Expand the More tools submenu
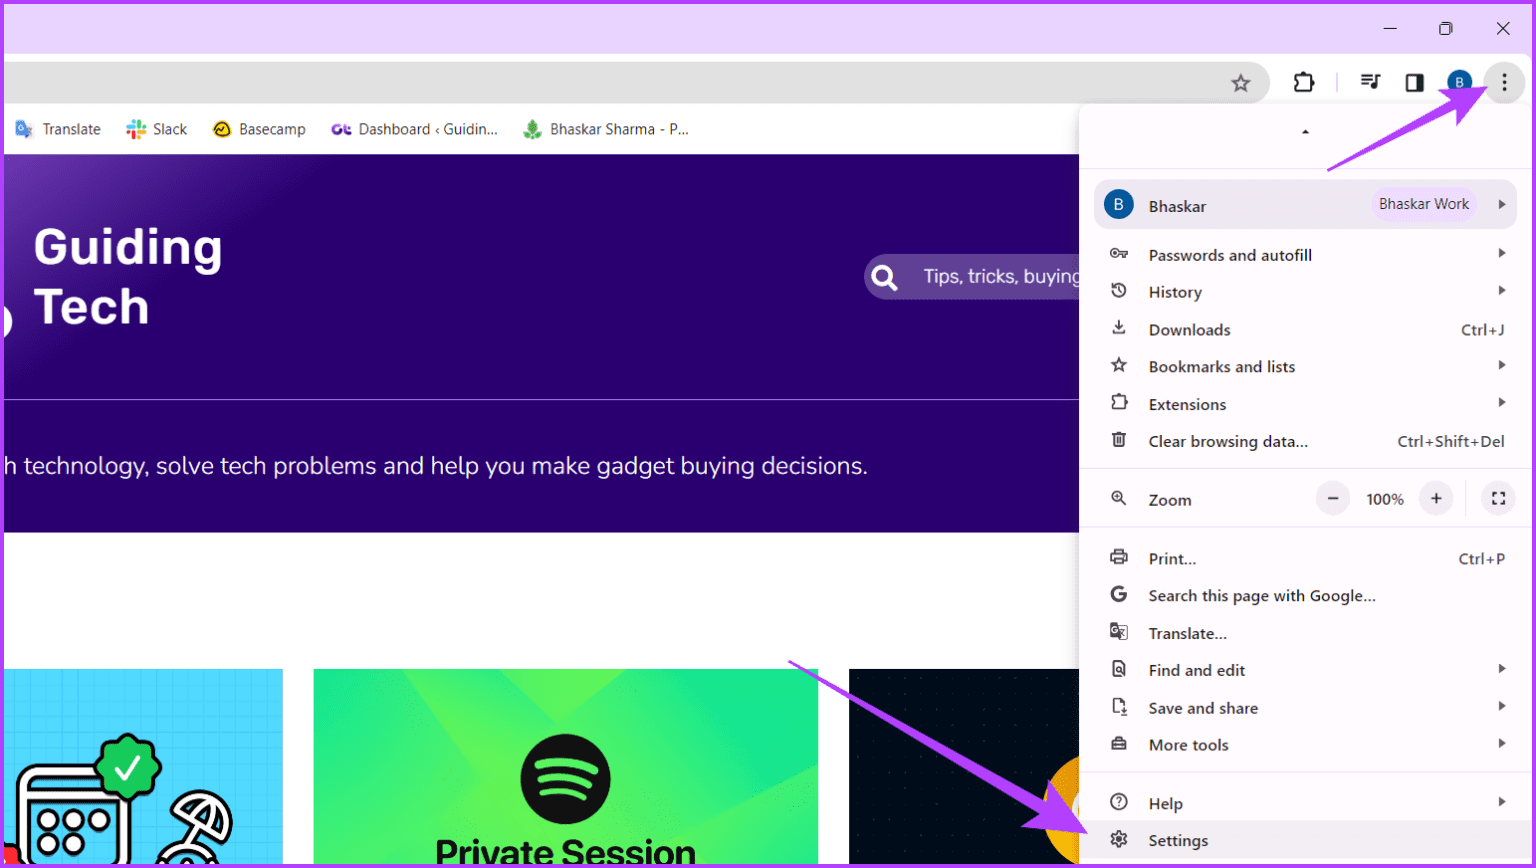Viewport: 1536px width, 868px height. click(1189, 744)
